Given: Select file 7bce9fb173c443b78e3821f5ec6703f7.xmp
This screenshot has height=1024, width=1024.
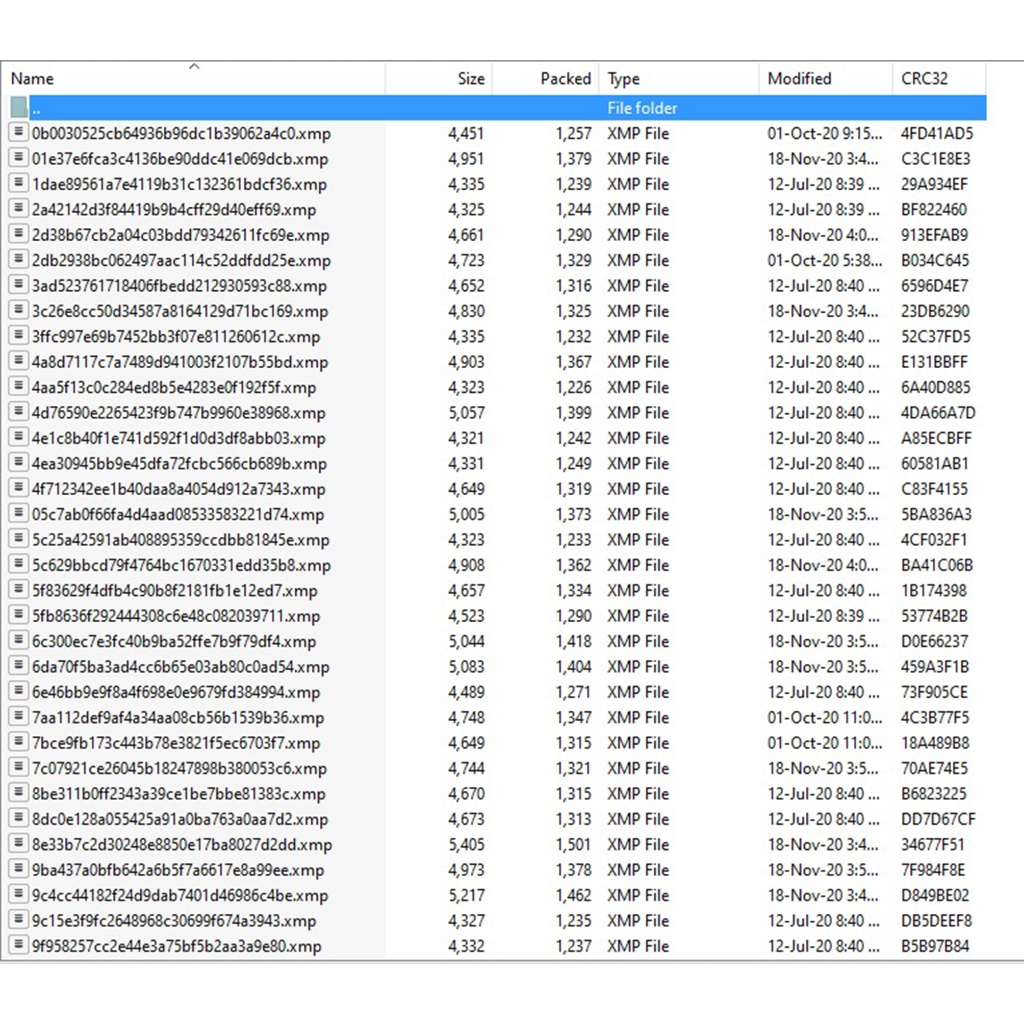Looking at the screenshot, I should coord(176,743).
